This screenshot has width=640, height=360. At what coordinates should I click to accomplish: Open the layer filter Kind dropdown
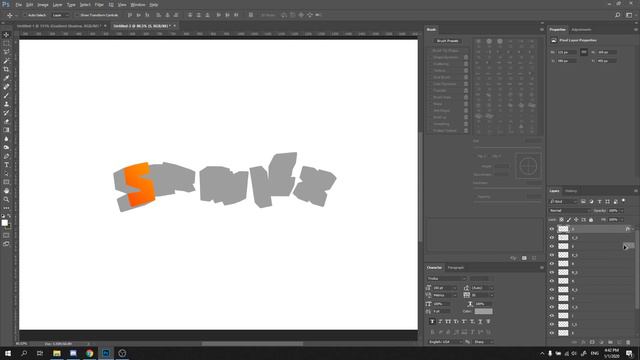(x=563, y=202)
